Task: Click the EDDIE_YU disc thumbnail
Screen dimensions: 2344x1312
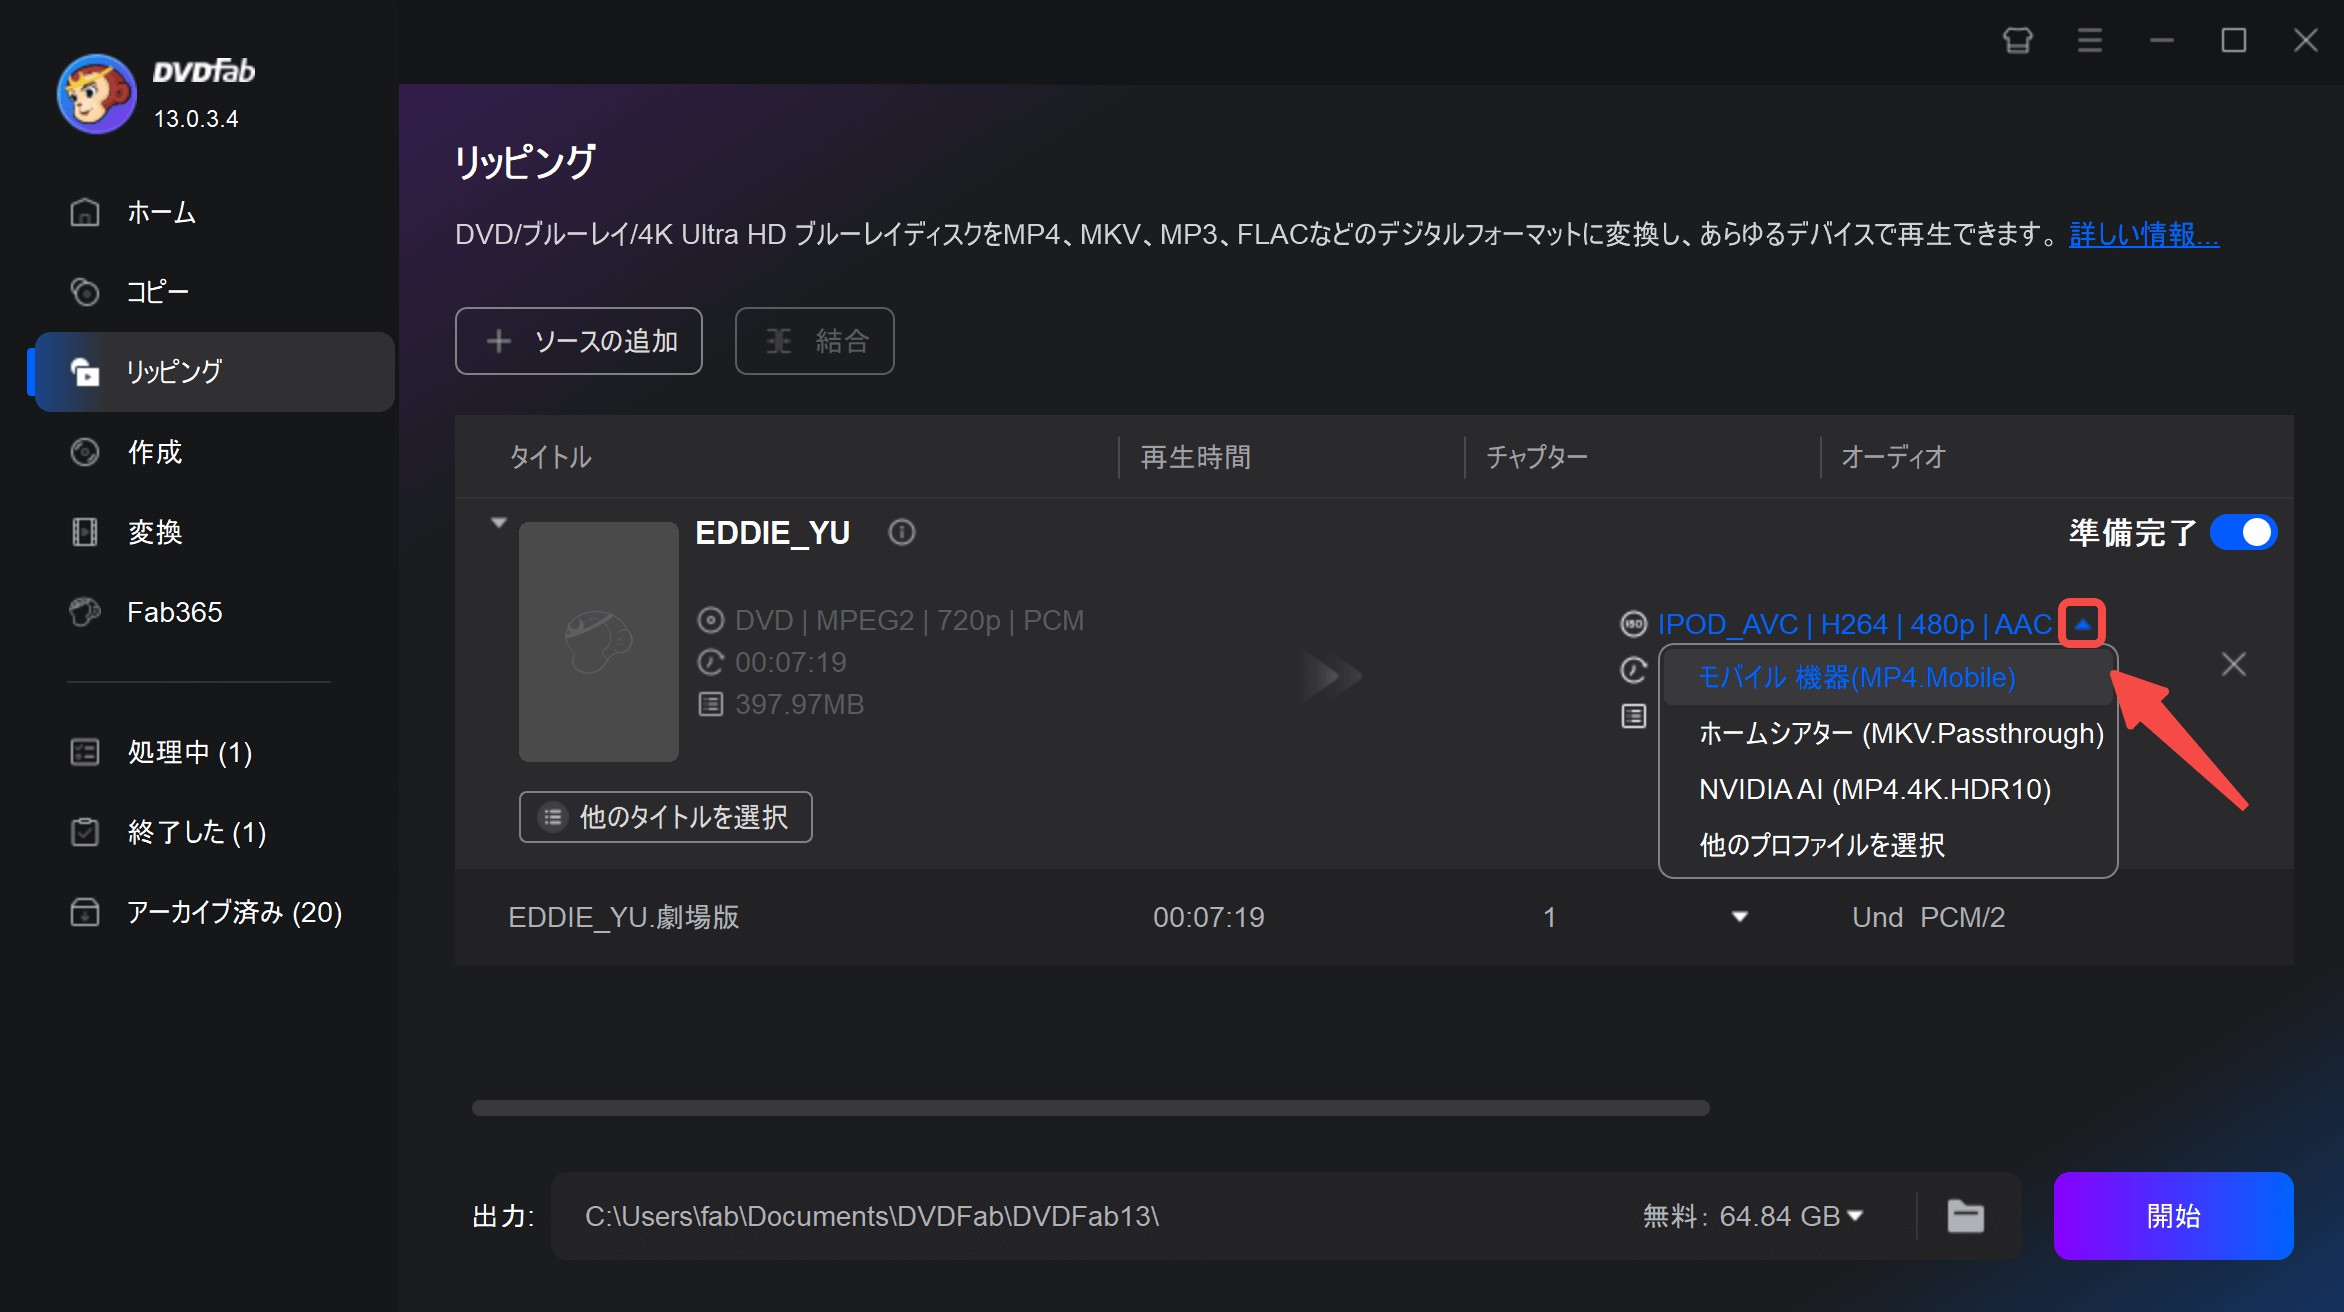Action: [x=599, y=641]
